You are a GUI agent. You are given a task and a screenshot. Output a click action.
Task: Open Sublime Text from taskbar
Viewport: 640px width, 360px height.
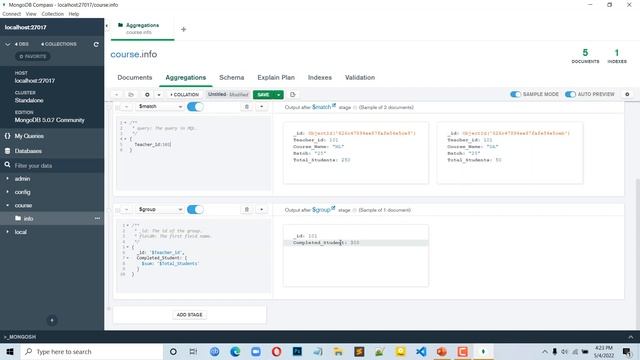click(359, 351)
